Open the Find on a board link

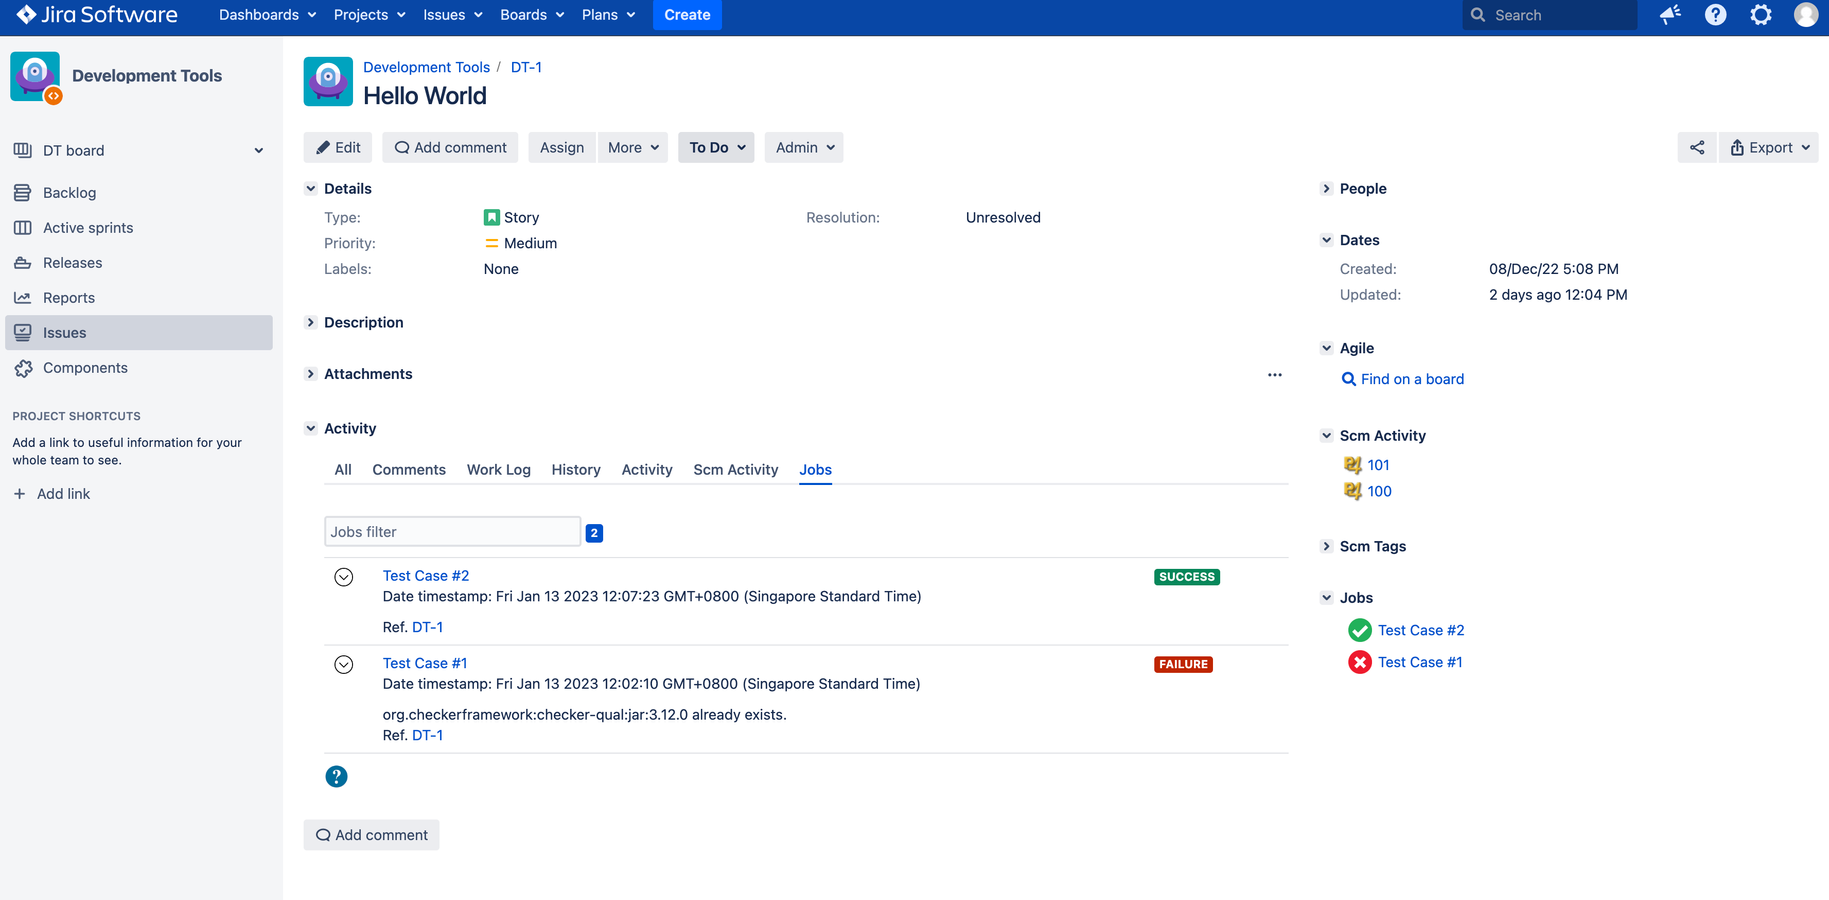pos(1412,379)
